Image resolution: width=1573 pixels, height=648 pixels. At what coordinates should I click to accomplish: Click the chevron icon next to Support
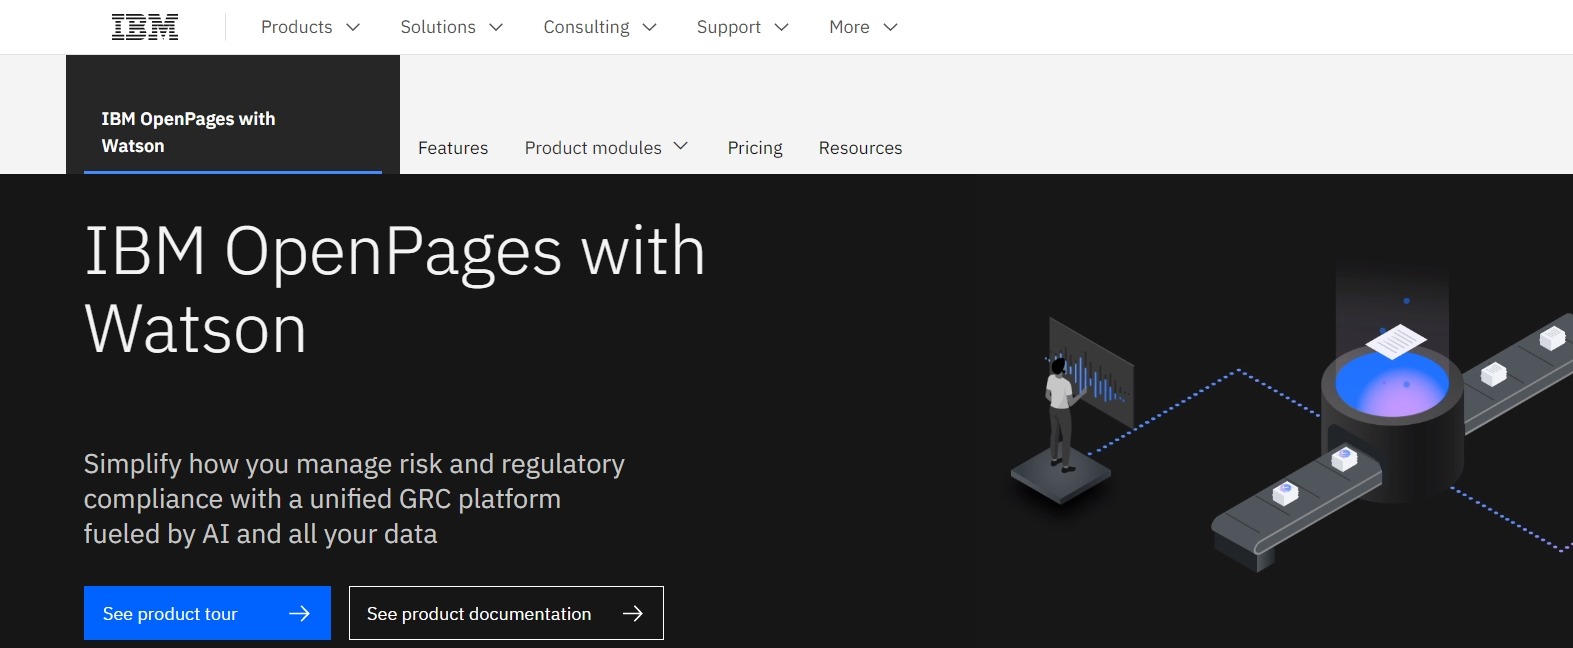782,27
